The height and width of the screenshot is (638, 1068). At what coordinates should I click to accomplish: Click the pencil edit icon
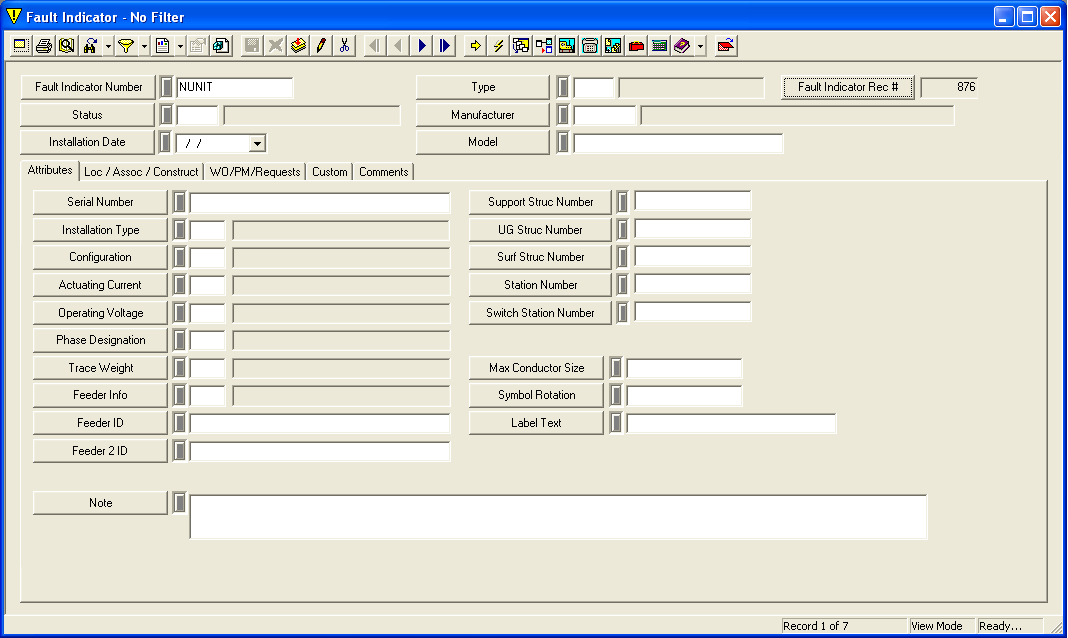[321, 46]
